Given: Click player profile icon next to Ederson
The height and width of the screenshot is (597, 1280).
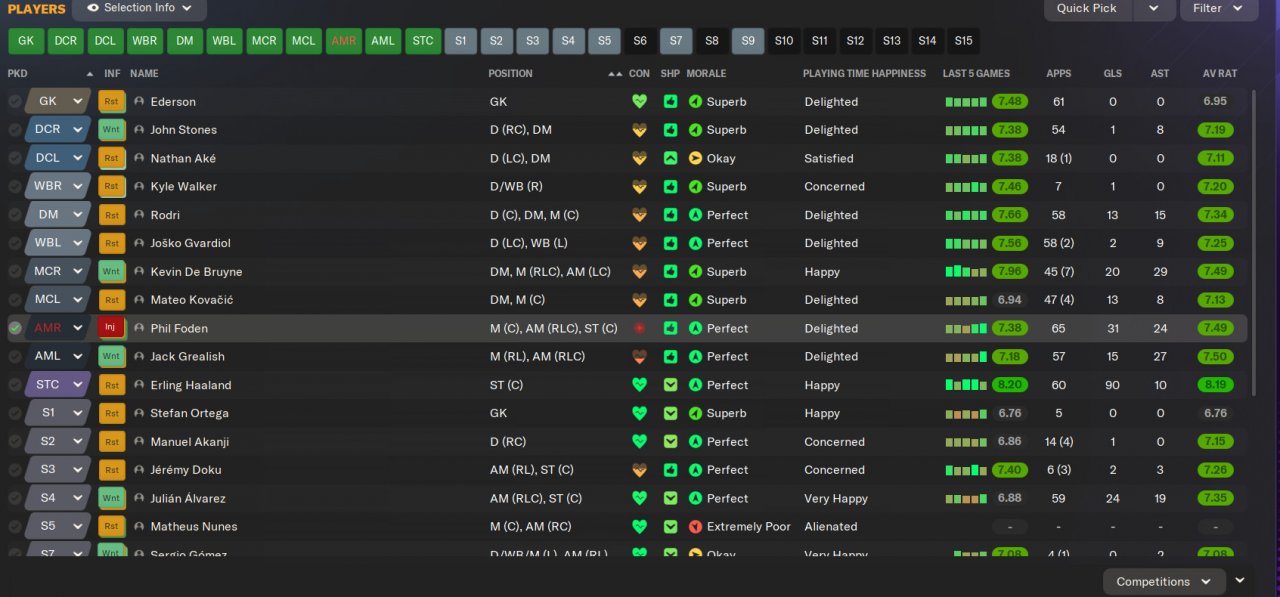Looking at the screenshot, I should tap(139, 101).
